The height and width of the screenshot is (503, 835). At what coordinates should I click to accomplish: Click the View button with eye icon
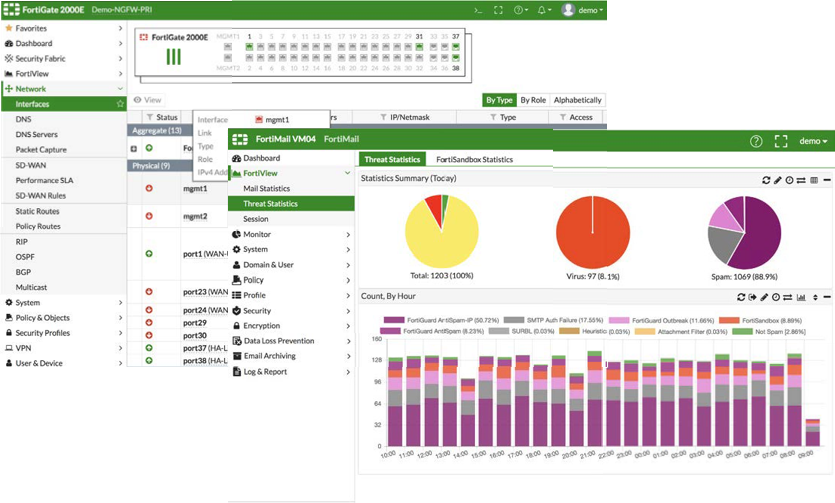click(x=148, y=100)
